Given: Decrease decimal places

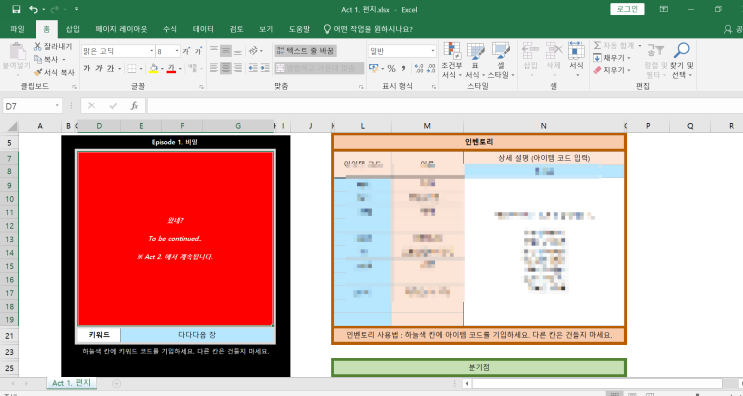Looking at the screenshot, I should [431, 69].
